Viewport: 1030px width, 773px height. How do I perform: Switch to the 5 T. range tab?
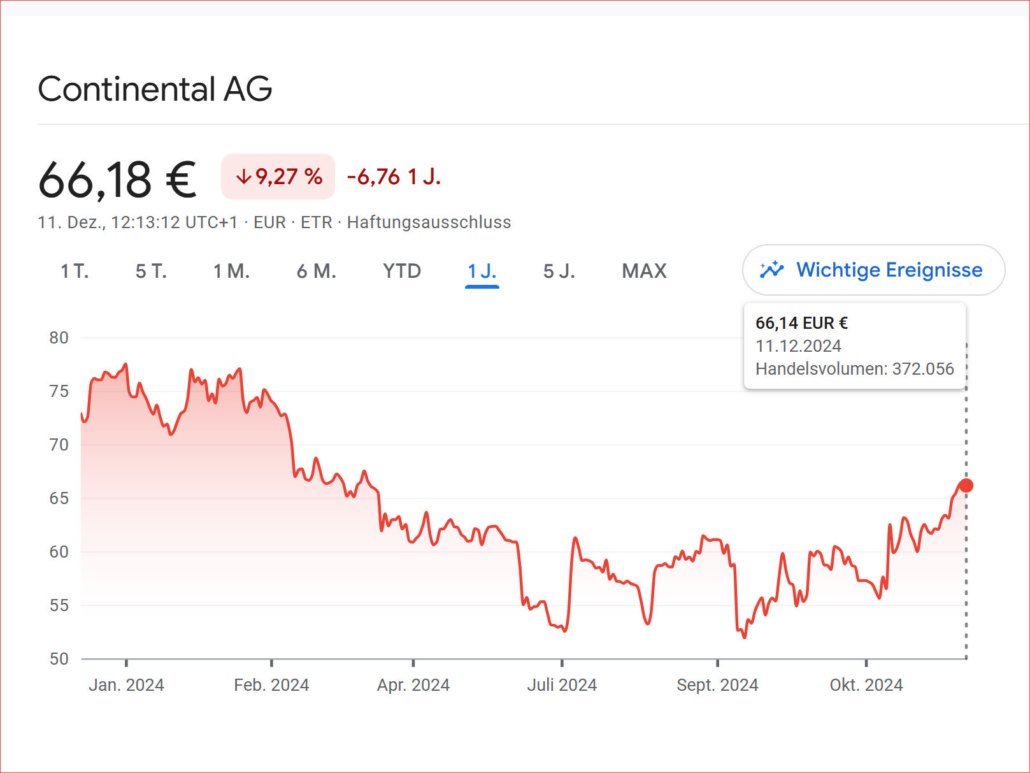tap(151, 271)
